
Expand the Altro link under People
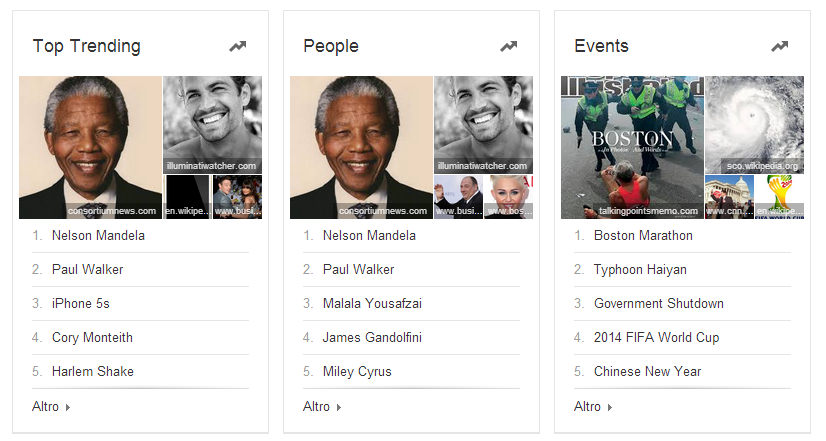pyautogui.click(x=323, y=406)
